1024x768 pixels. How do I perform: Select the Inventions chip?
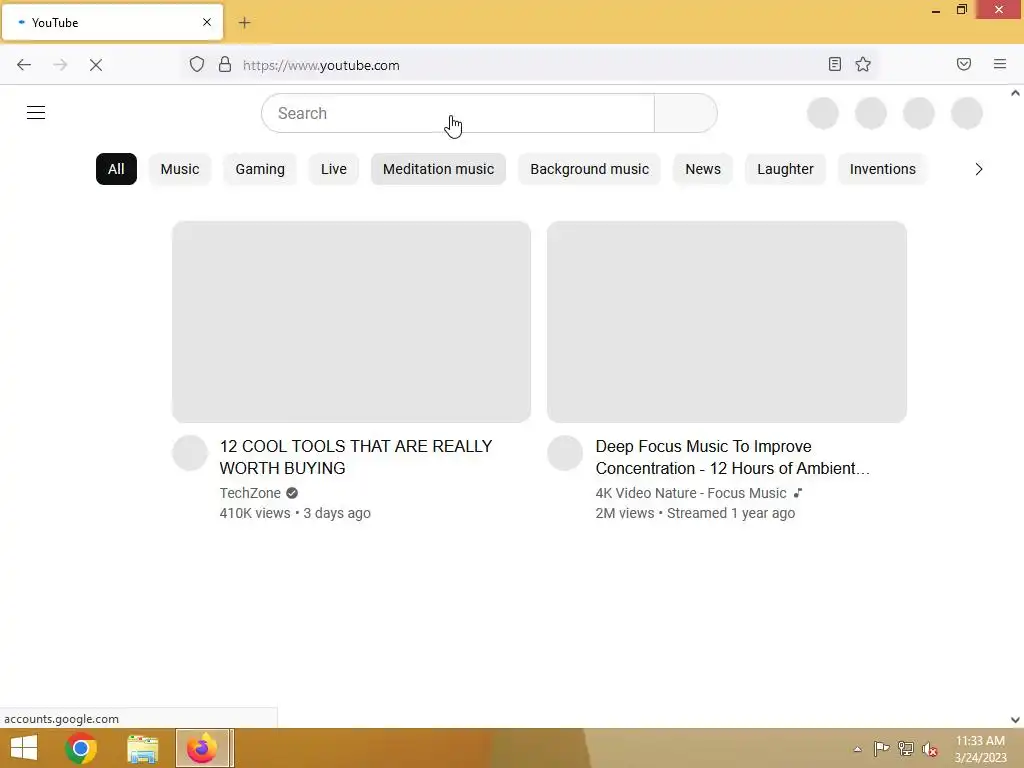[882, 169]
